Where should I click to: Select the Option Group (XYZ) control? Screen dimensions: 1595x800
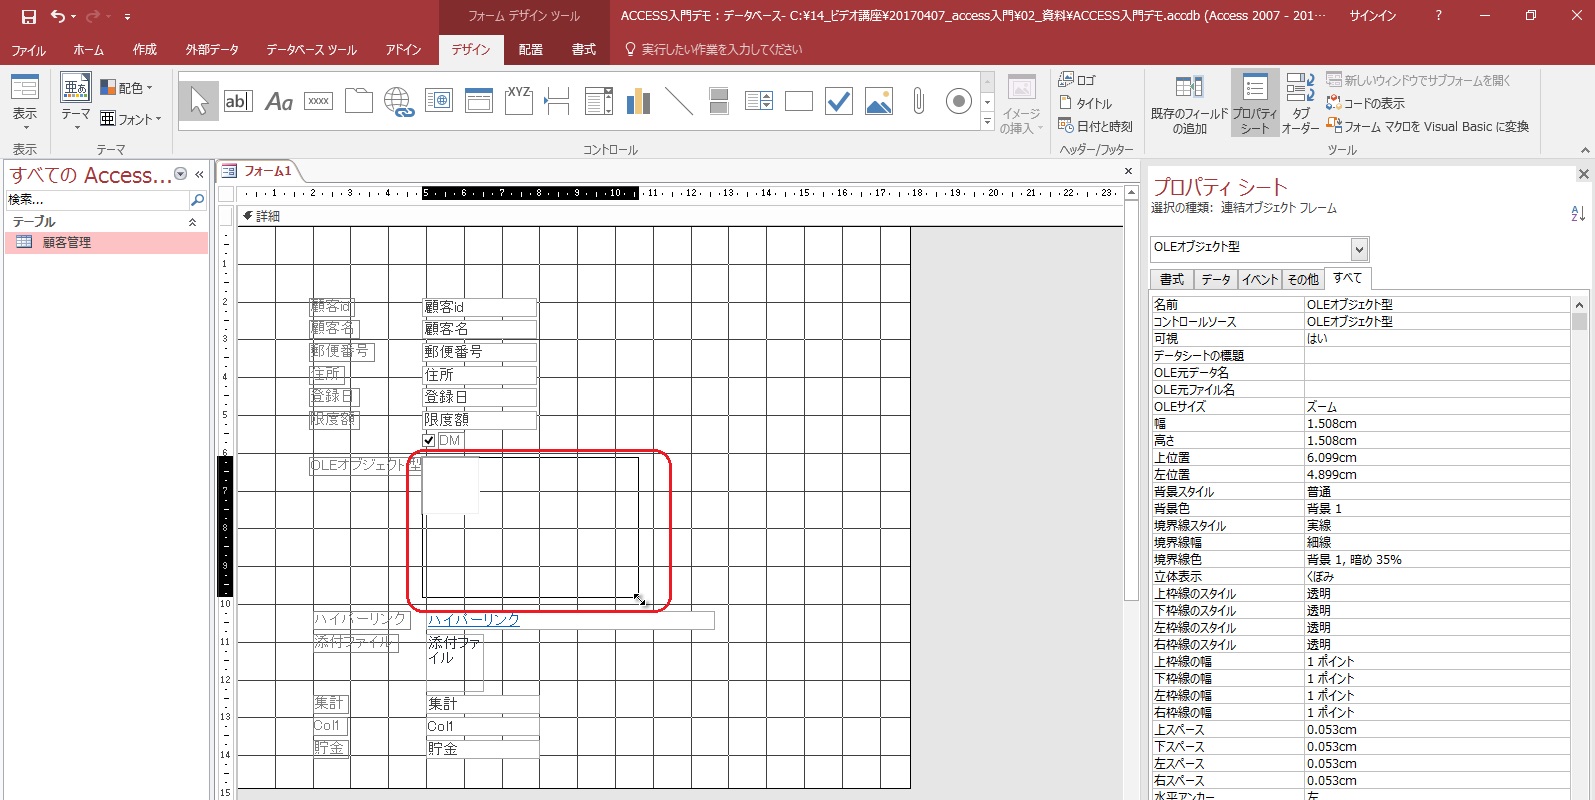pyautogui.click(x=519, y=101)
